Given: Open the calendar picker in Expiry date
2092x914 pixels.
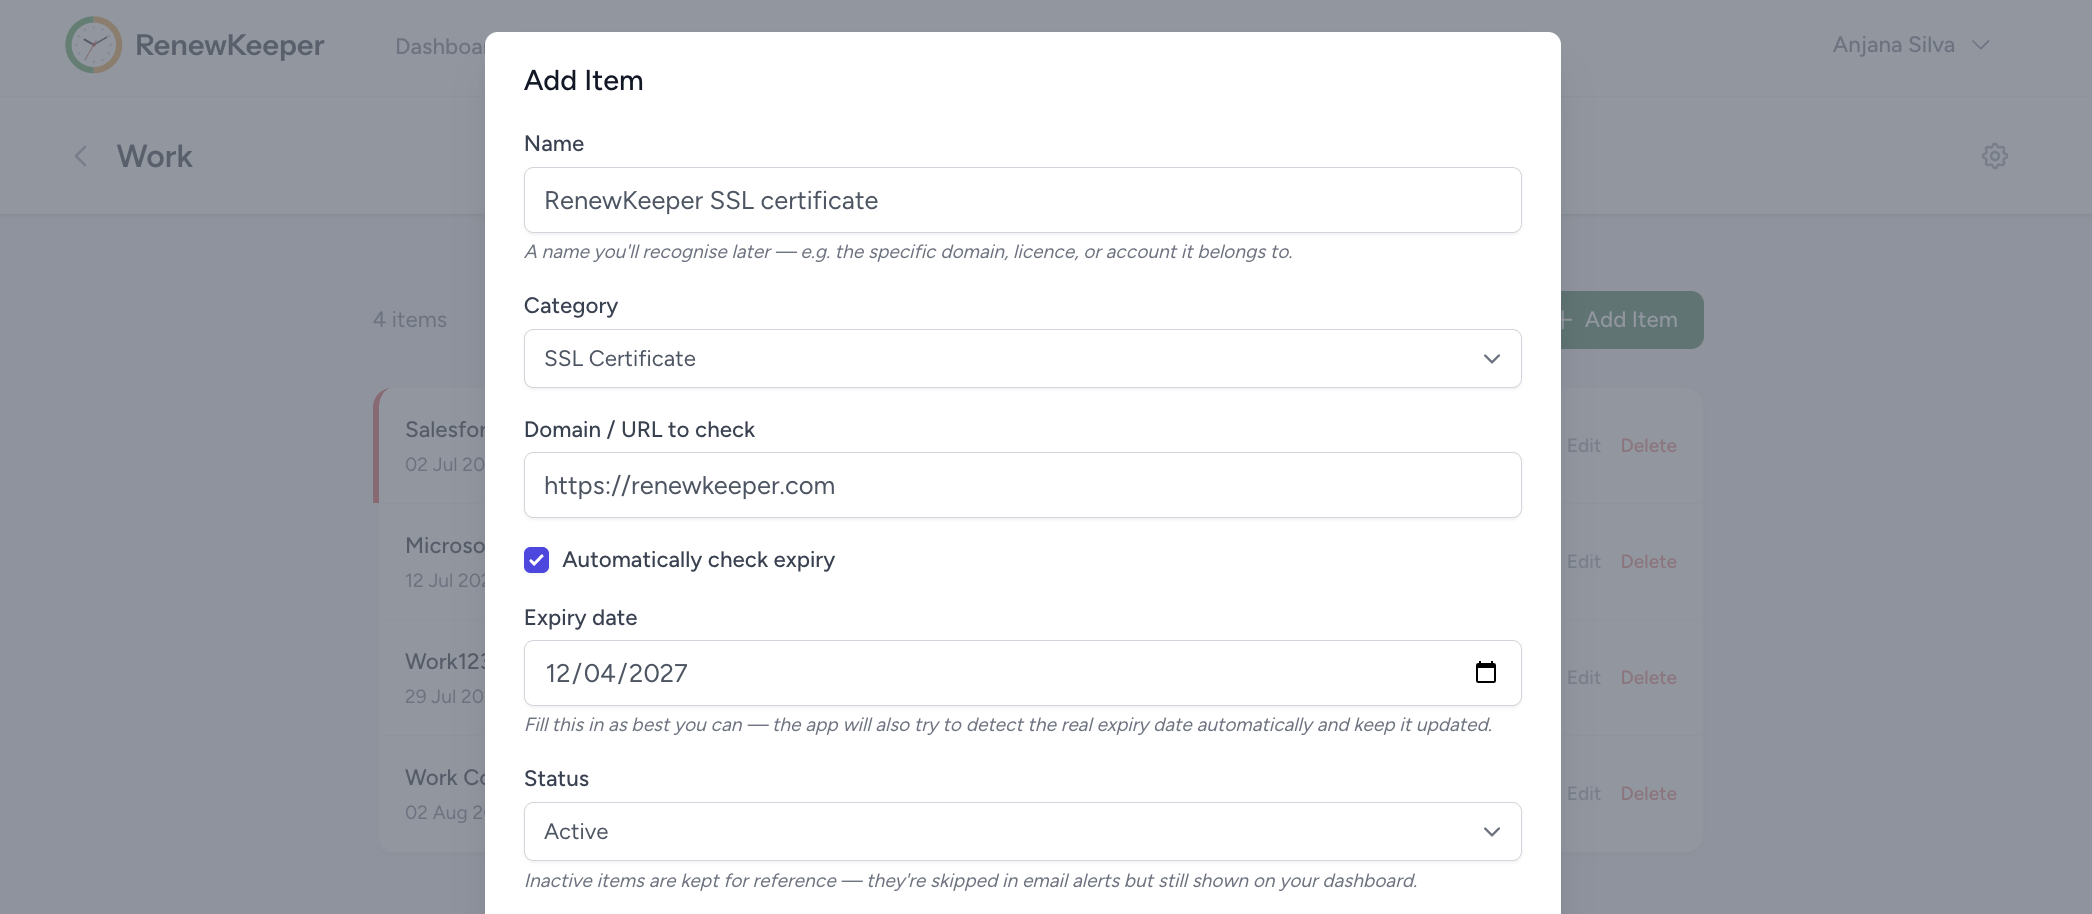Looking at the screenshot, I should tap(1486, 673).
